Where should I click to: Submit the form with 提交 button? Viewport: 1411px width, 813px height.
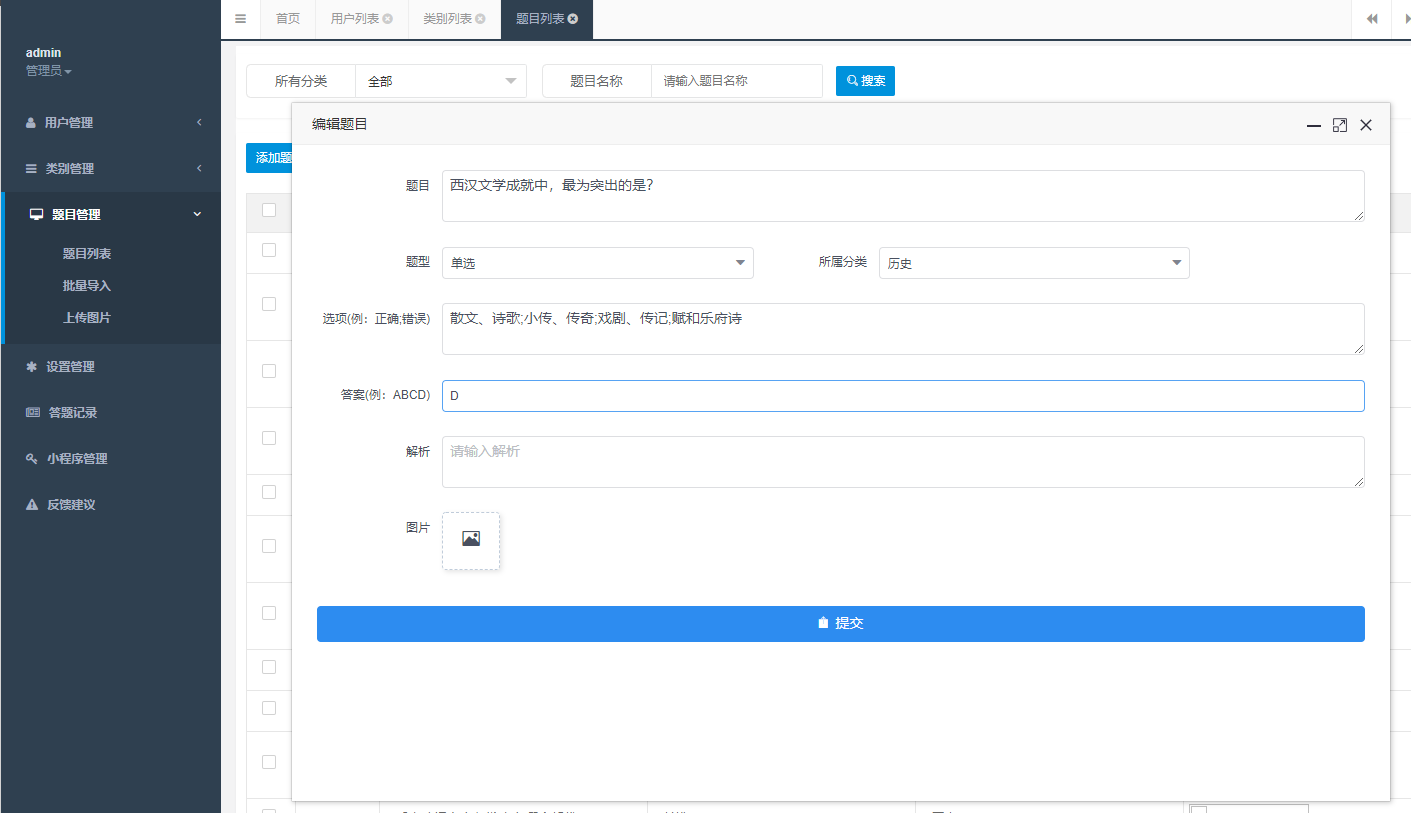(841, 623)
